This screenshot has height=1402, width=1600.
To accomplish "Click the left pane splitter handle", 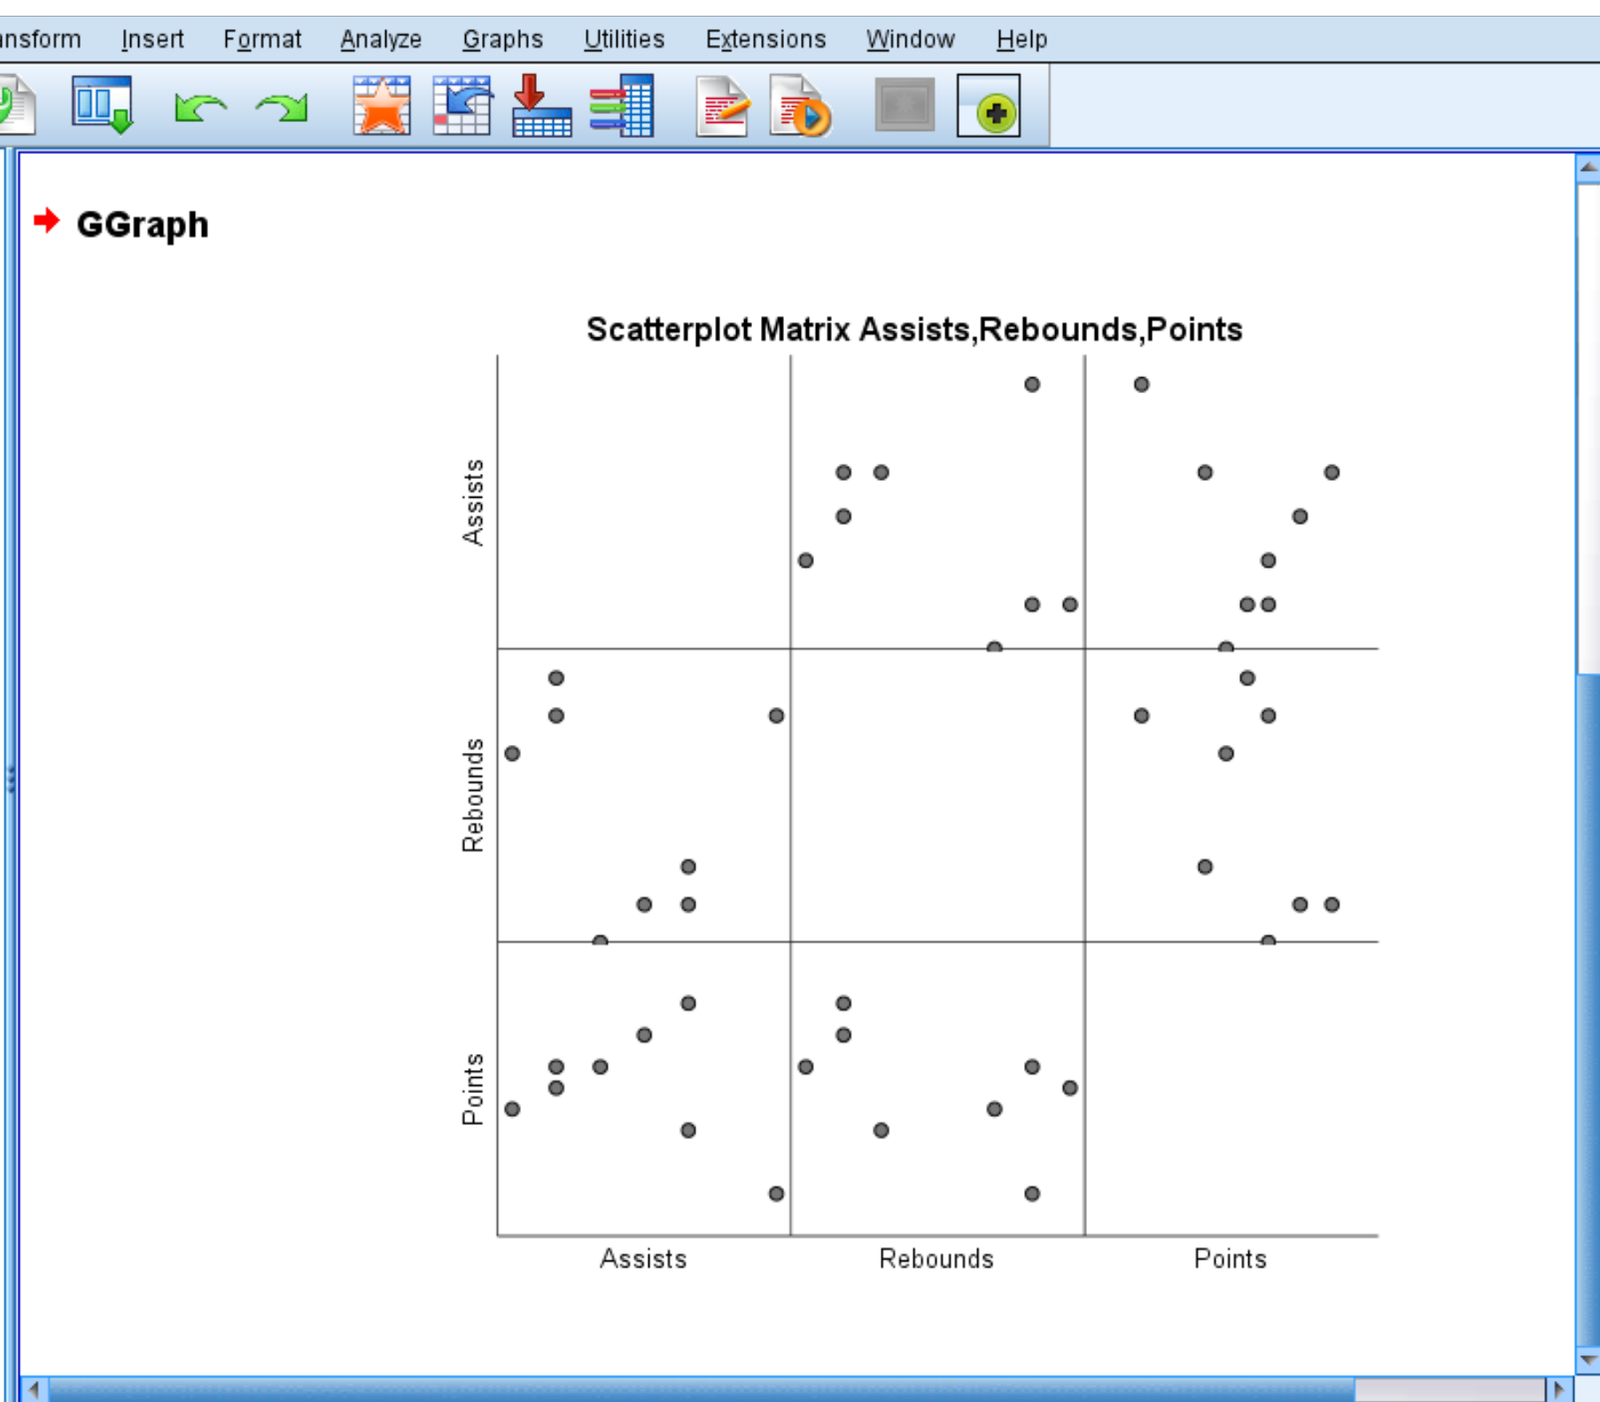I will pos(10,778).
